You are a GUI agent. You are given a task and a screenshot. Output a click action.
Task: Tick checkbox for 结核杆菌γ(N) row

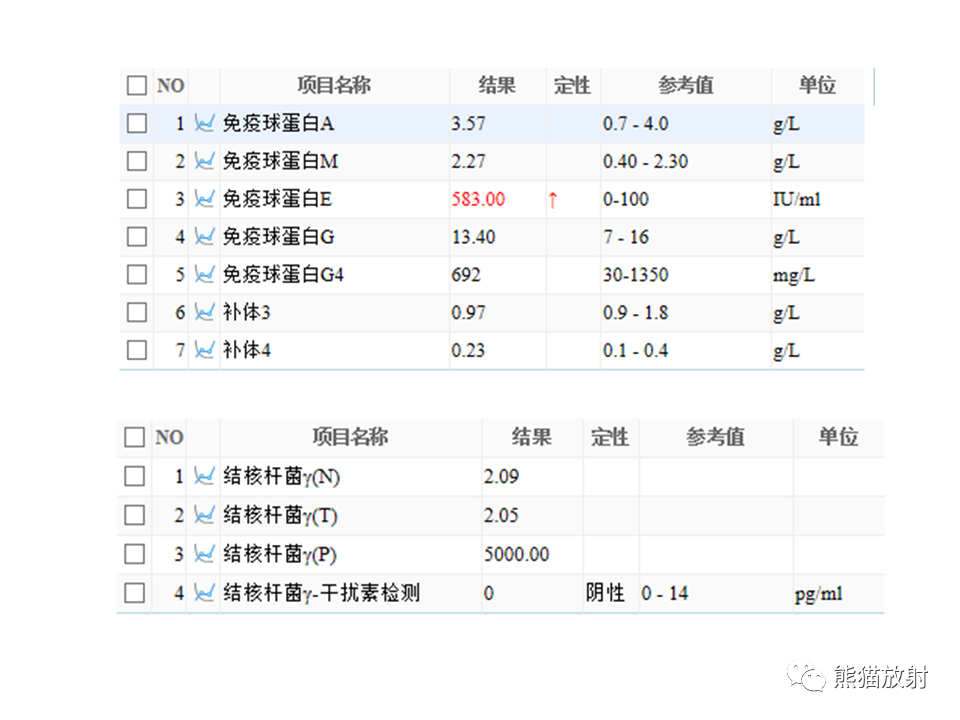pyautogui.click(x=134, y=476)
